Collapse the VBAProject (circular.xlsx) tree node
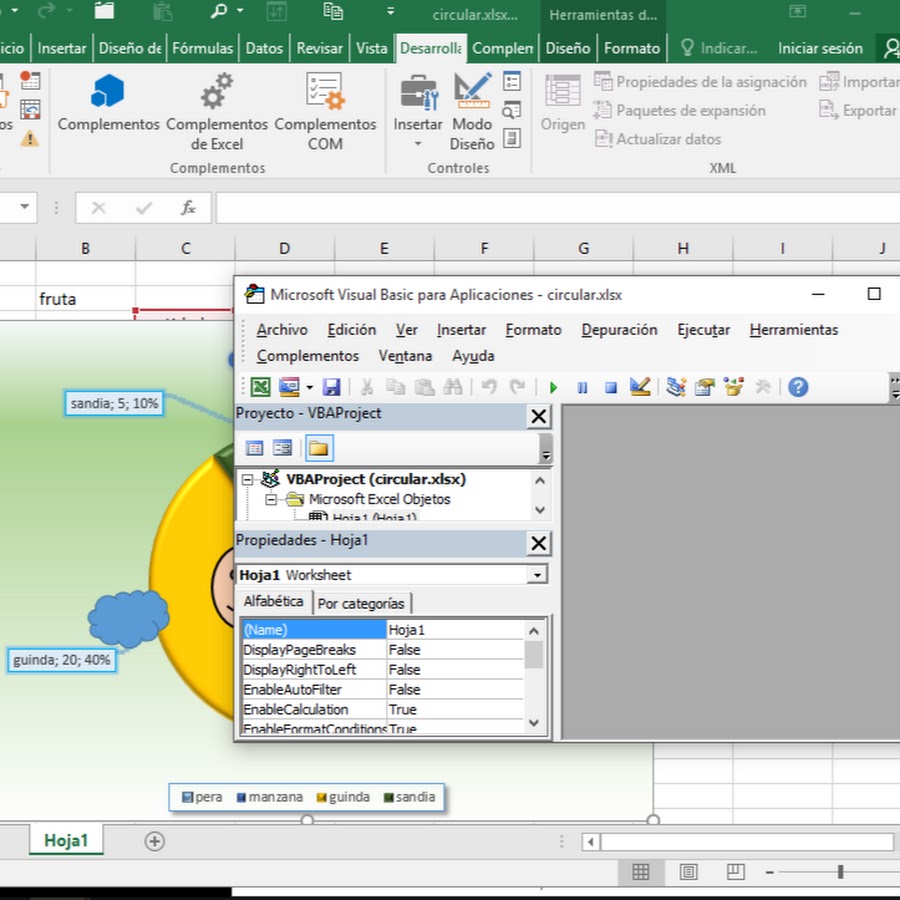The height and width of the screenshot is (900, 900). click(248, 480)
